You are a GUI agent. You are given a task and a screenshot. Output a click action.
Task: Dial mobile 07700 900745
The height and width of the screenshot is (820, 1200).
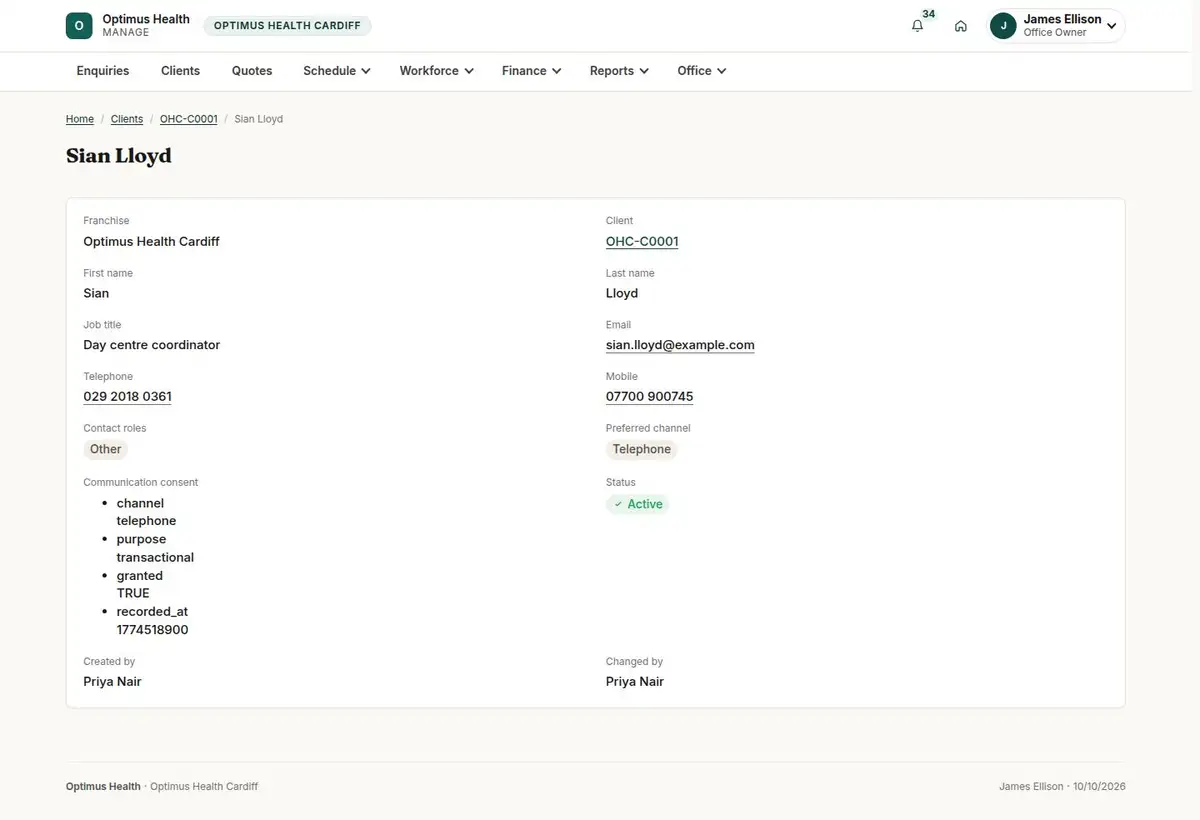tap(649, 397)
